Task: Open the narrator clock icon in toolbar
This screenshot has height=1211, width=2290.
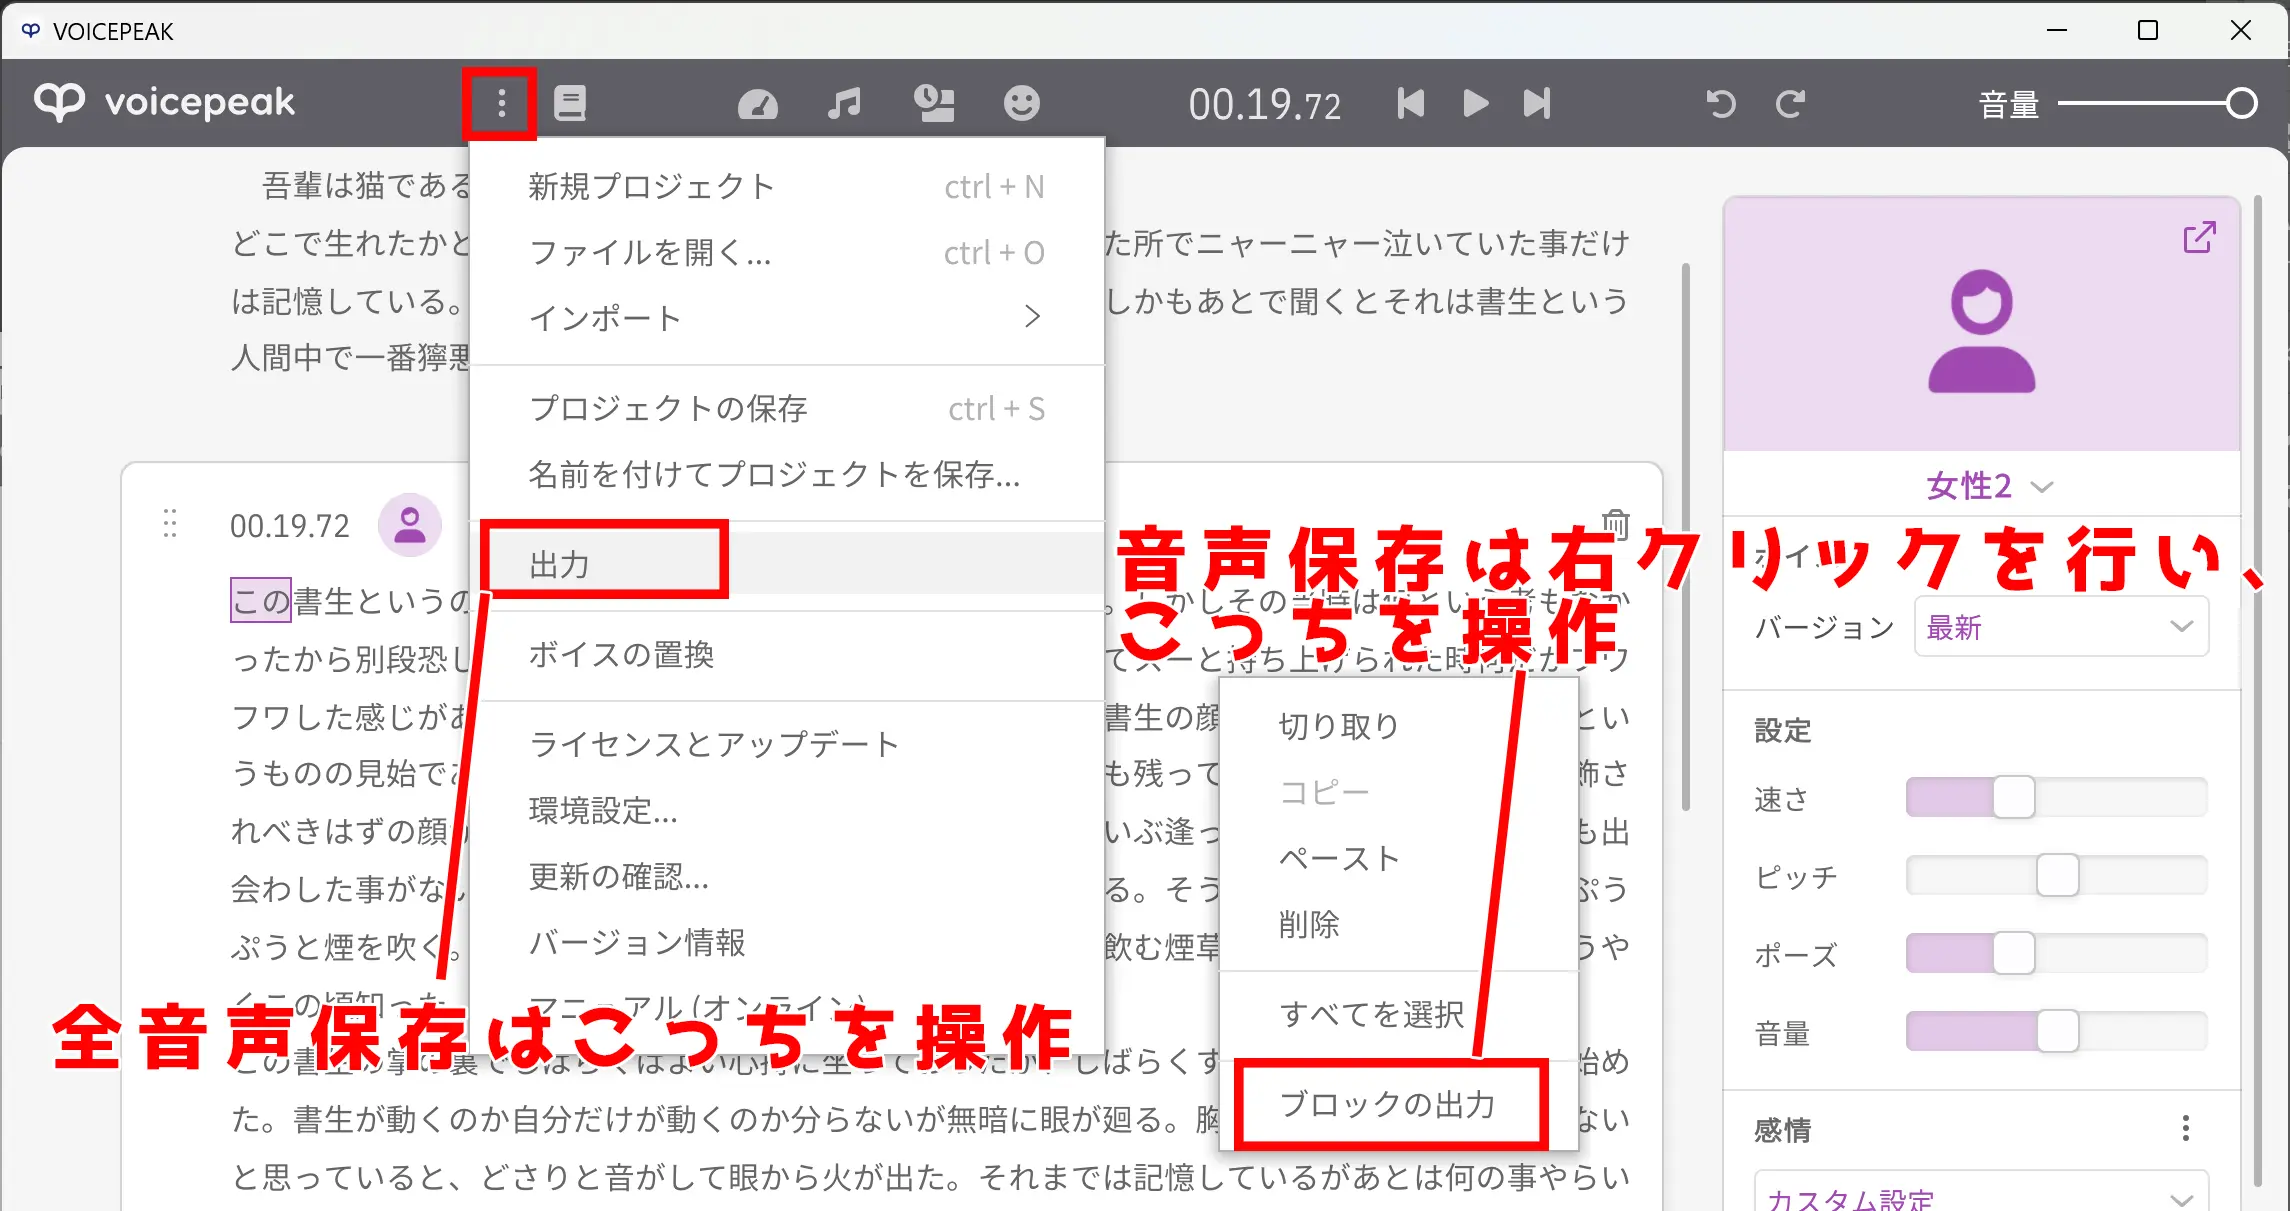Action: pos(934,103)
